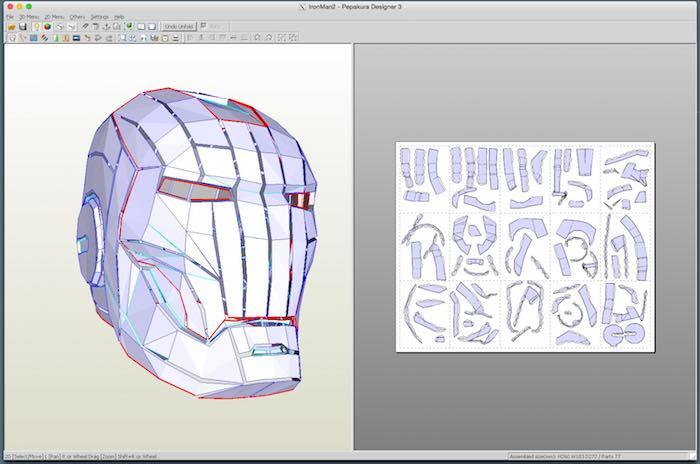Toggle the Auto checkbox beside Undo Unfold

pyautogui.click(x=204, y=26)
